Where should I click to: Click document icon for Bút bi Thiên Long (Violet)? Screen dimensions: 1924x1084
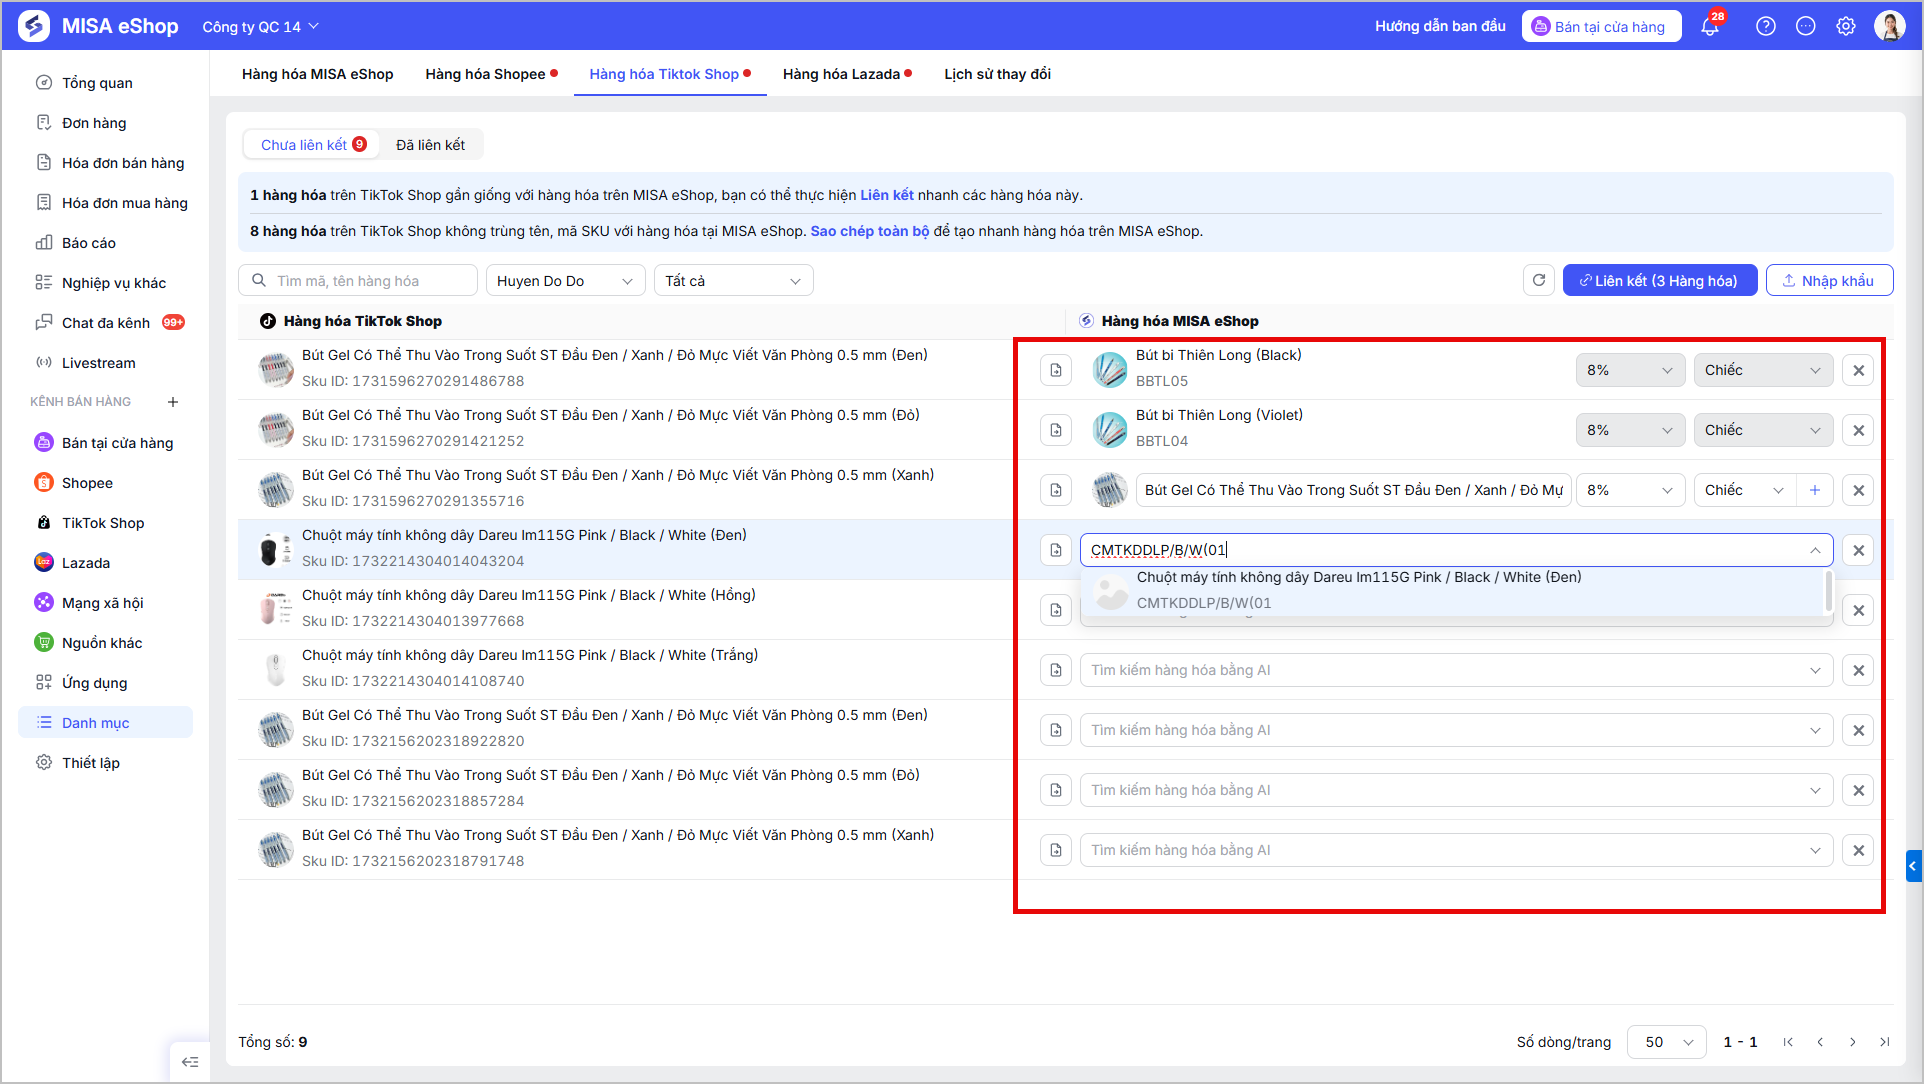[1056, 431]
